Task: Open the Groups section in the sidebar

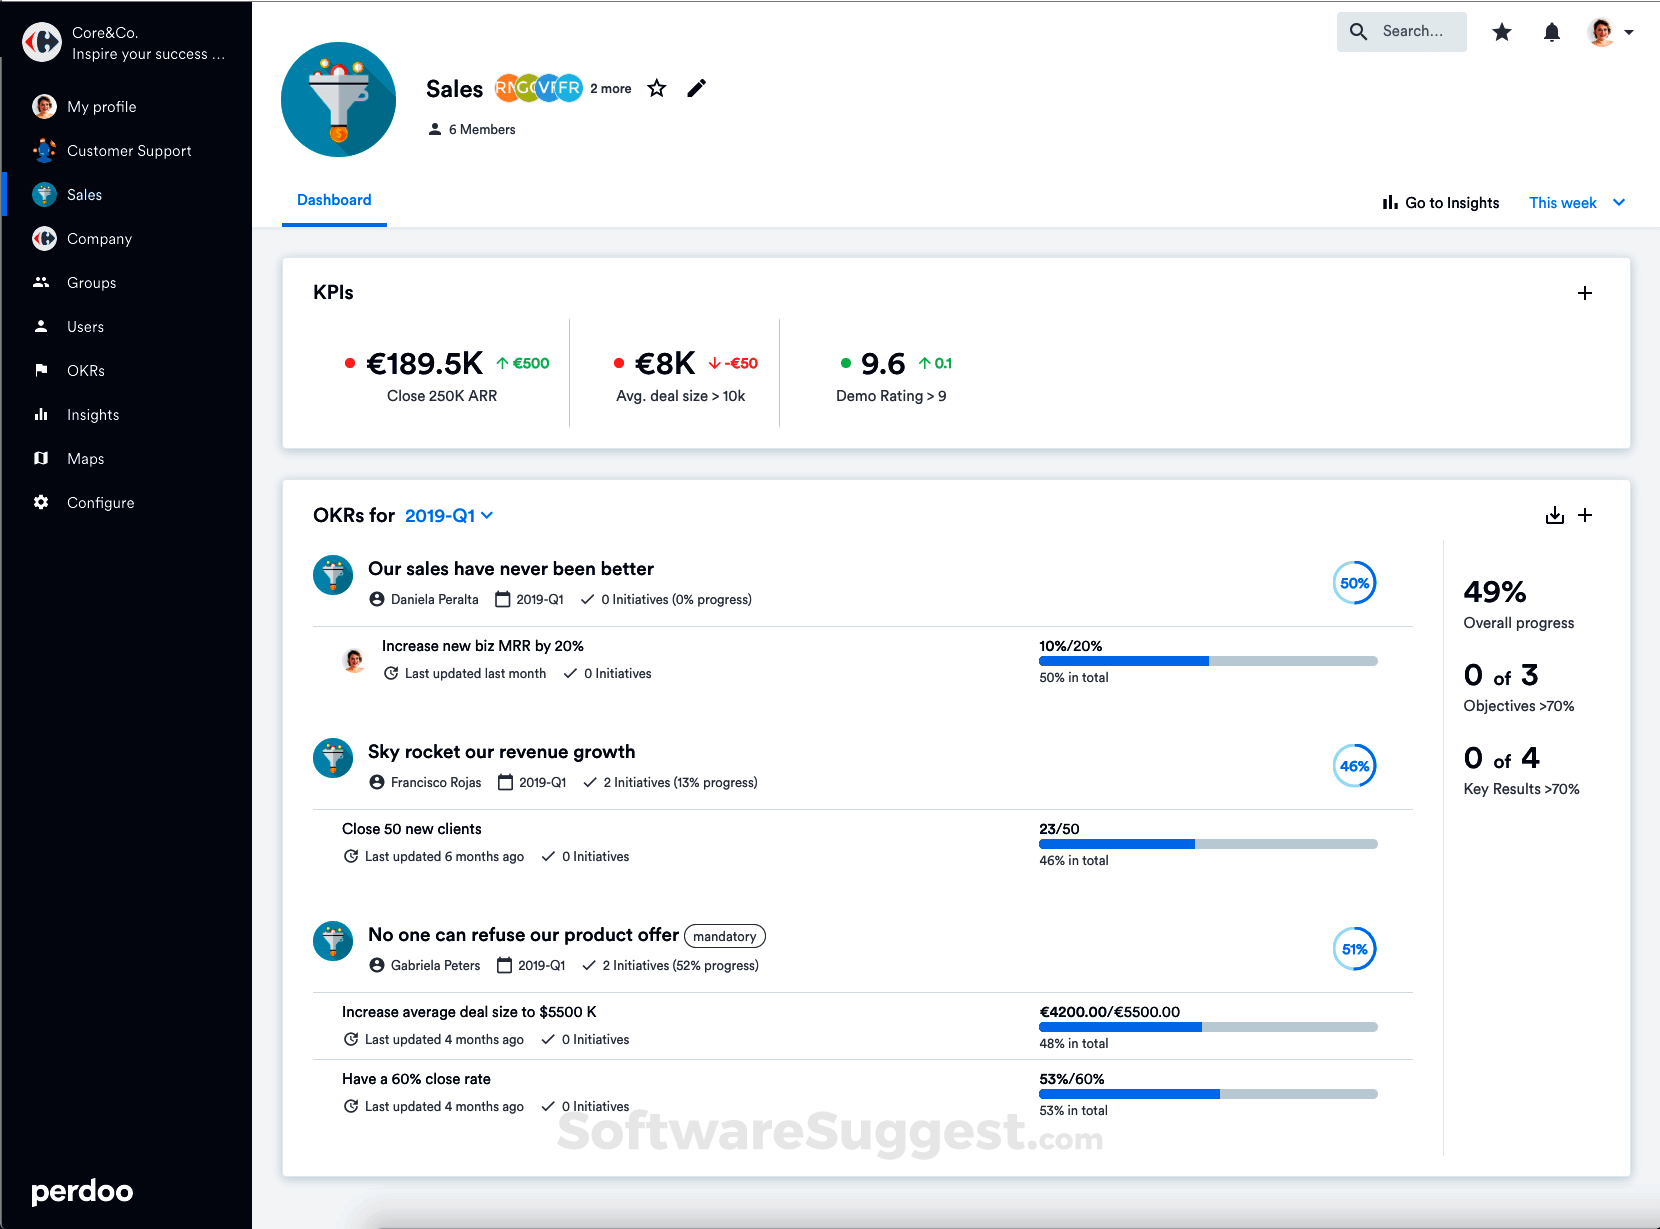Action: click(x=90, y=282)
